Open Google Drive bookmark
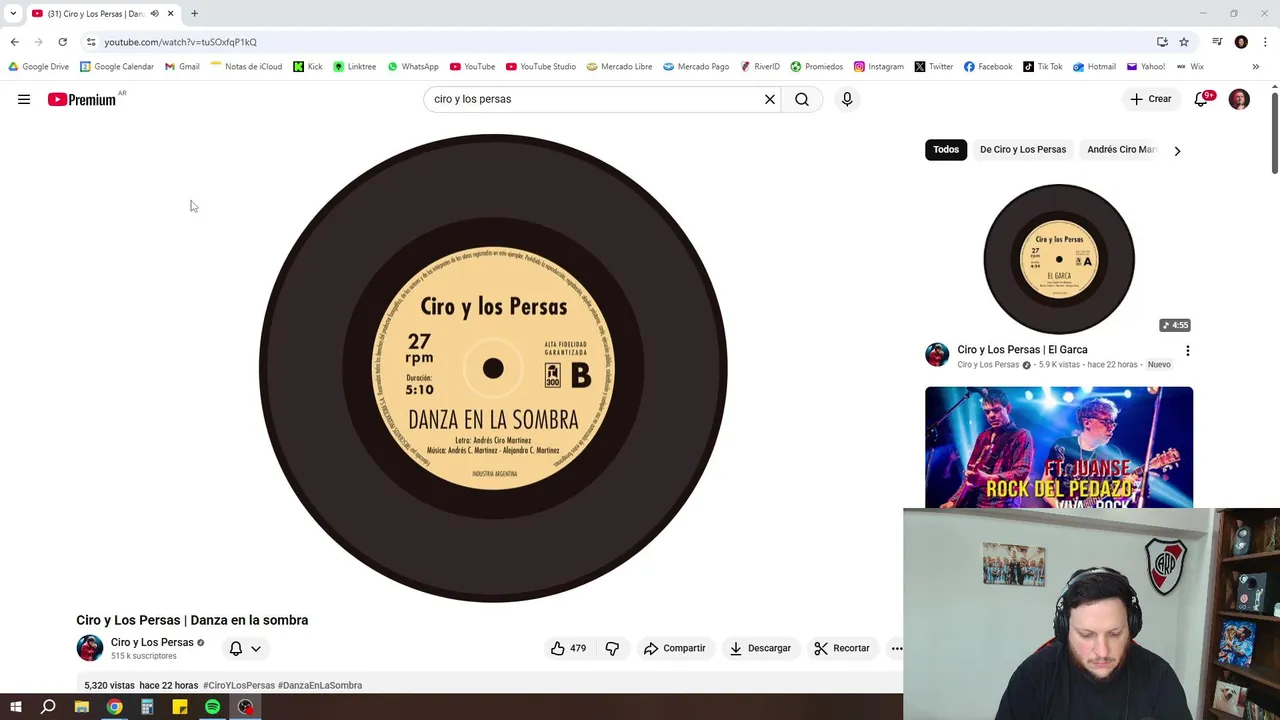This screenshot has height=720, width=1280. 39,67
